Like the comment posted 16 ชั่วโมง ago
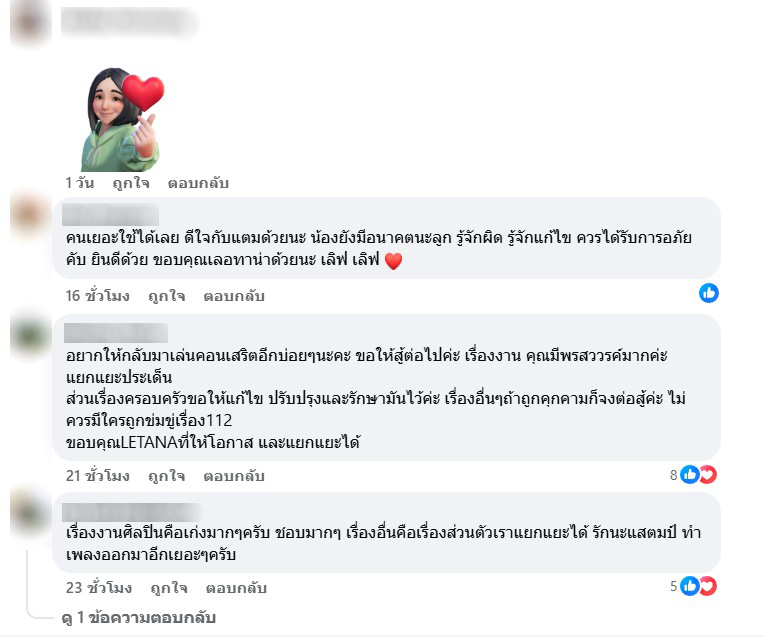Image resolution: width=764 pixels, height=637 pixels. (x=167, y=296)
